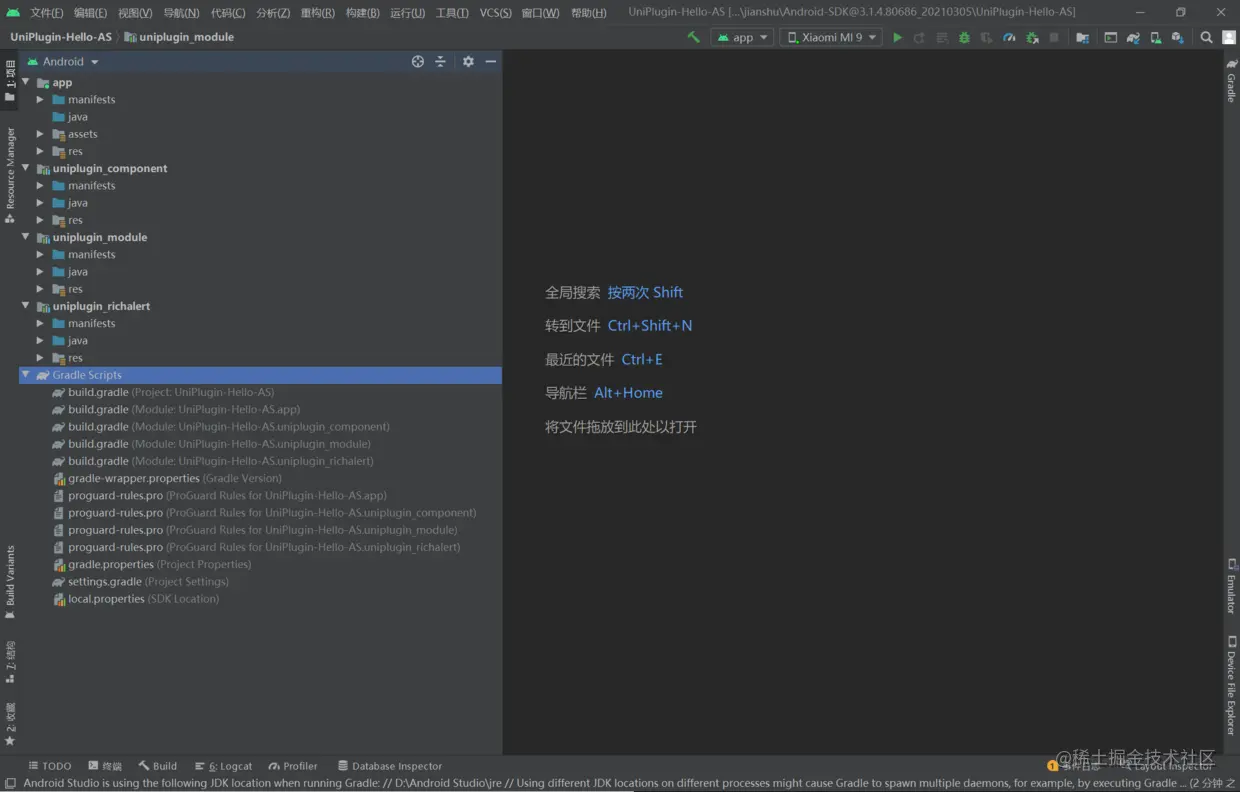
Task: Click the Make Project hammer icon
Action: point(694,37)
